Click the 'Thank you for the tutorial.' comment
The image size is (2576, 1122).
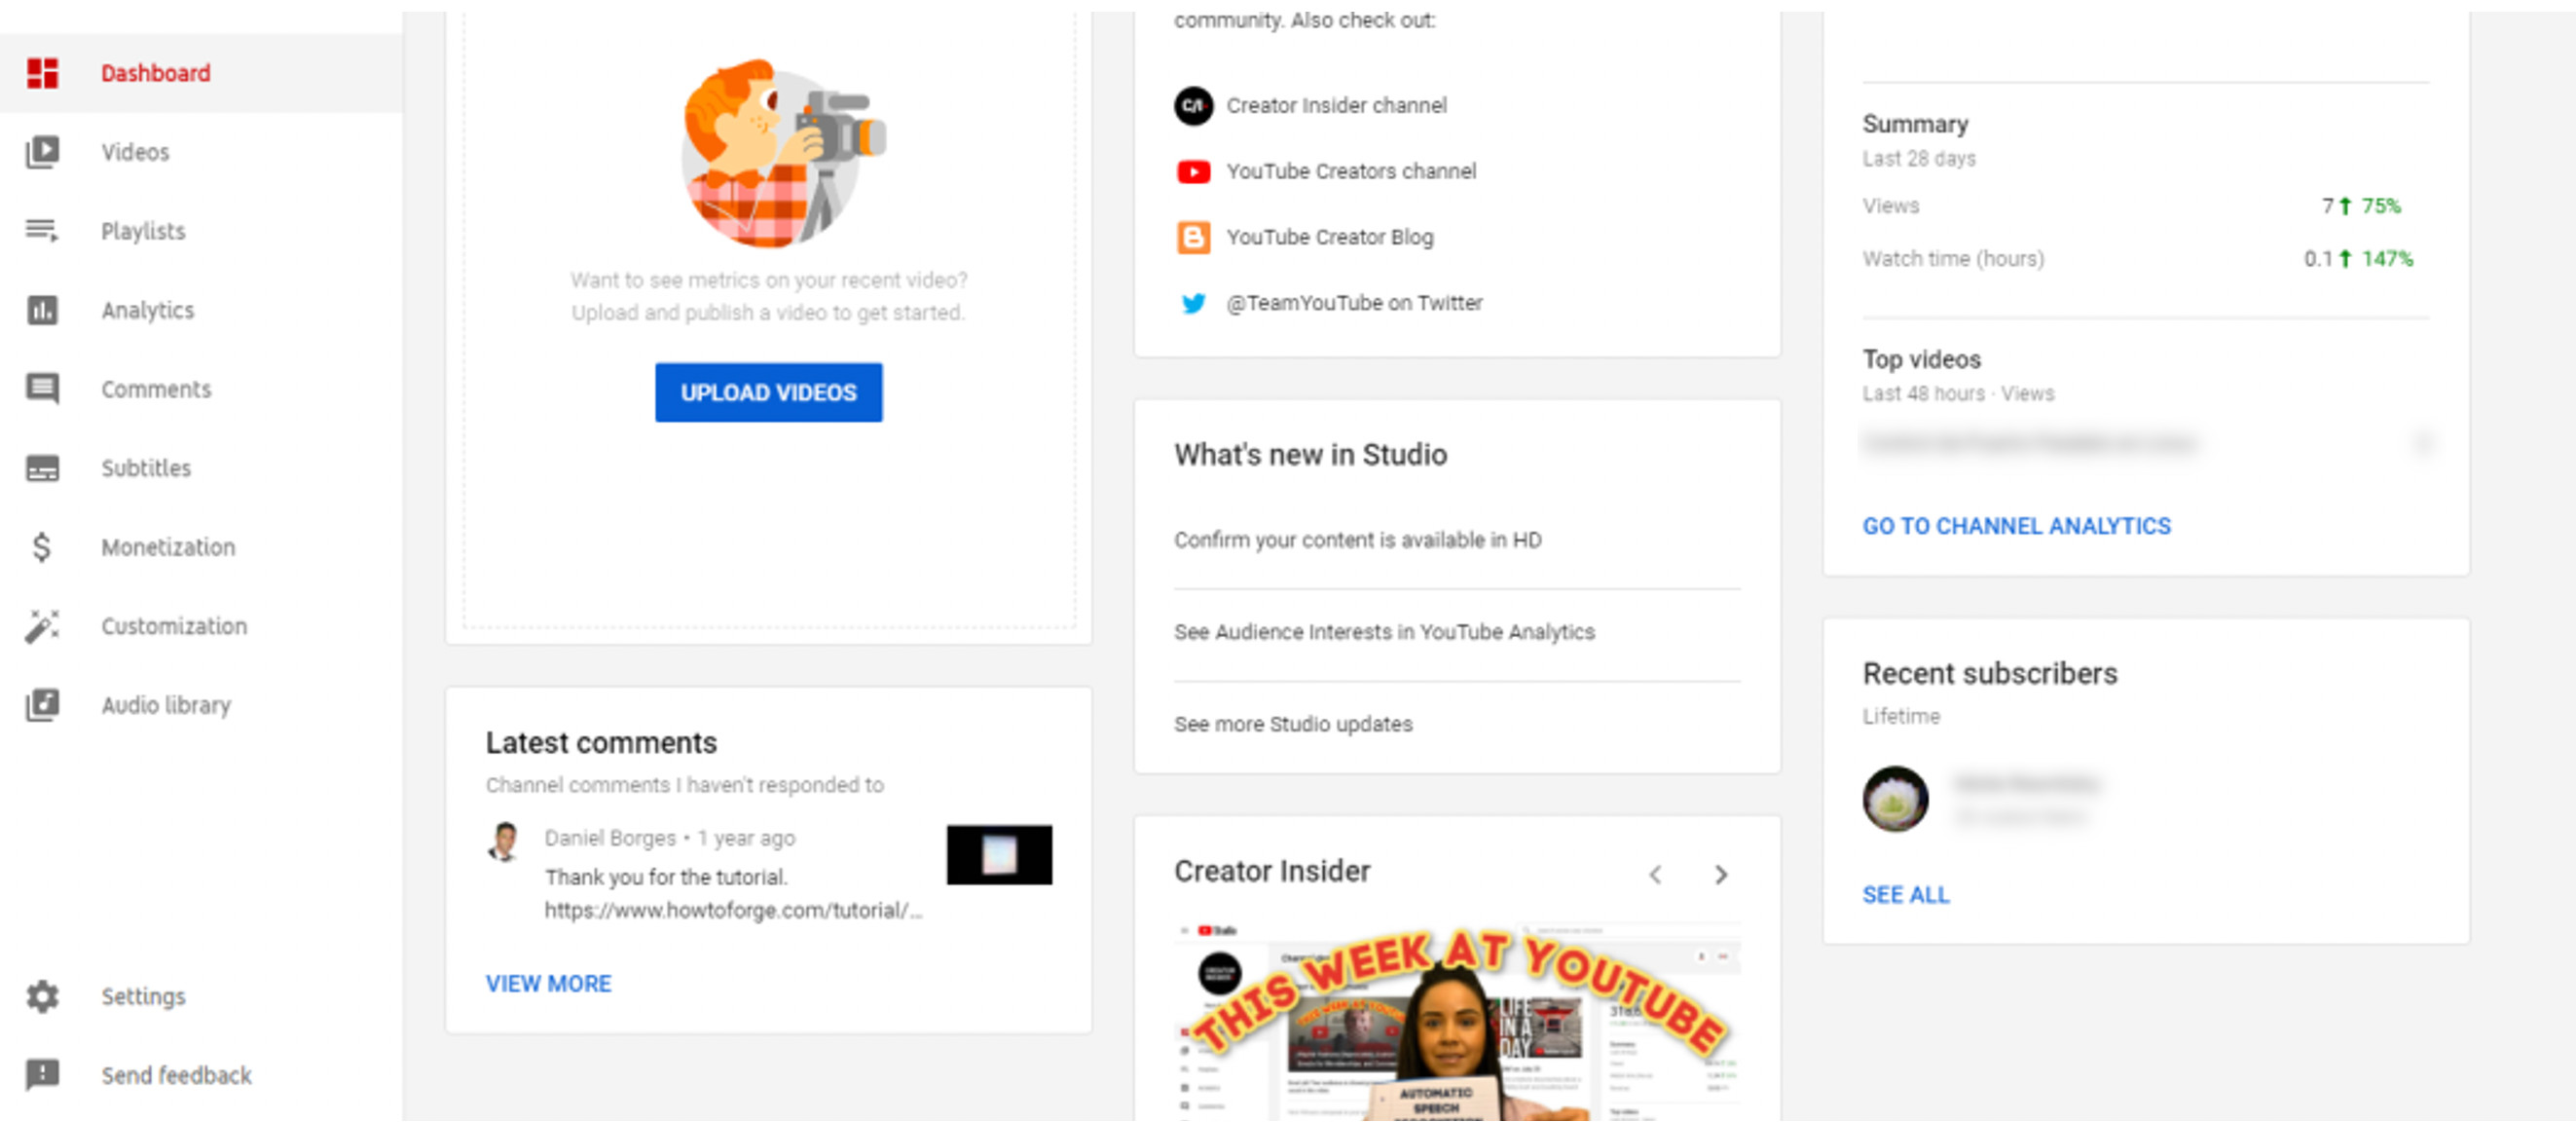coord(666,878)
